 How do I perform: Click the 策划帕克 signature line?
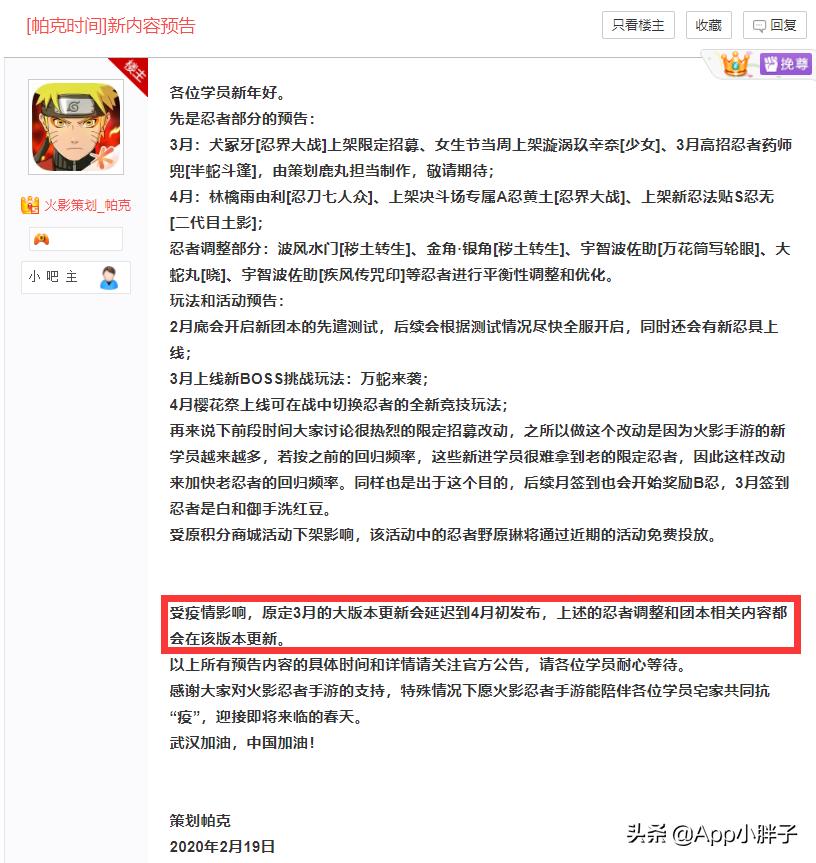tap(200, 820)
